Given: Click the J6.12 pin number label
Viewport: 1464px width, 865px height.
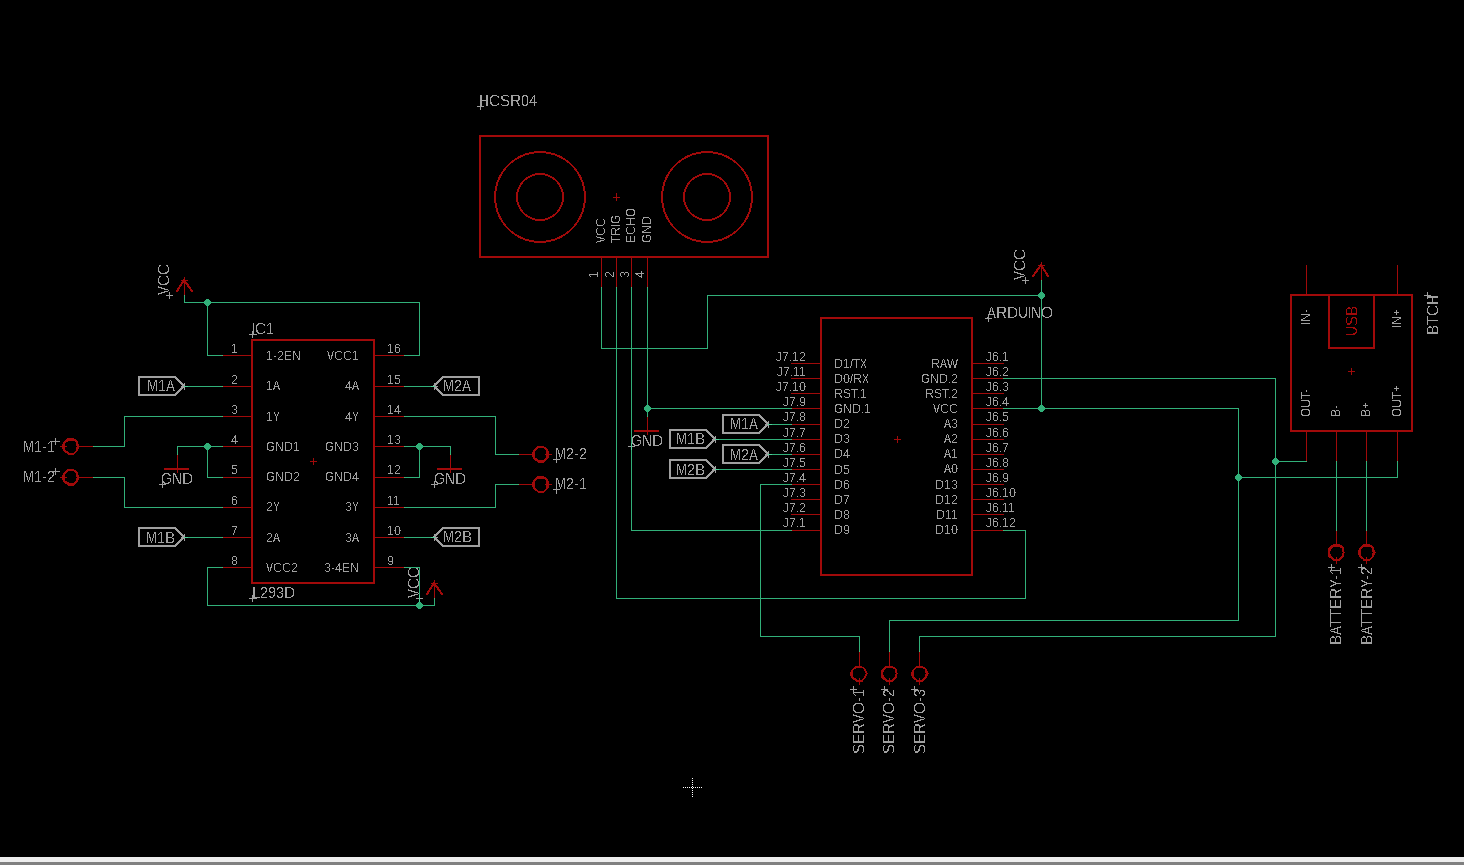Looking at the screenshot, I should coord(1000,523).
